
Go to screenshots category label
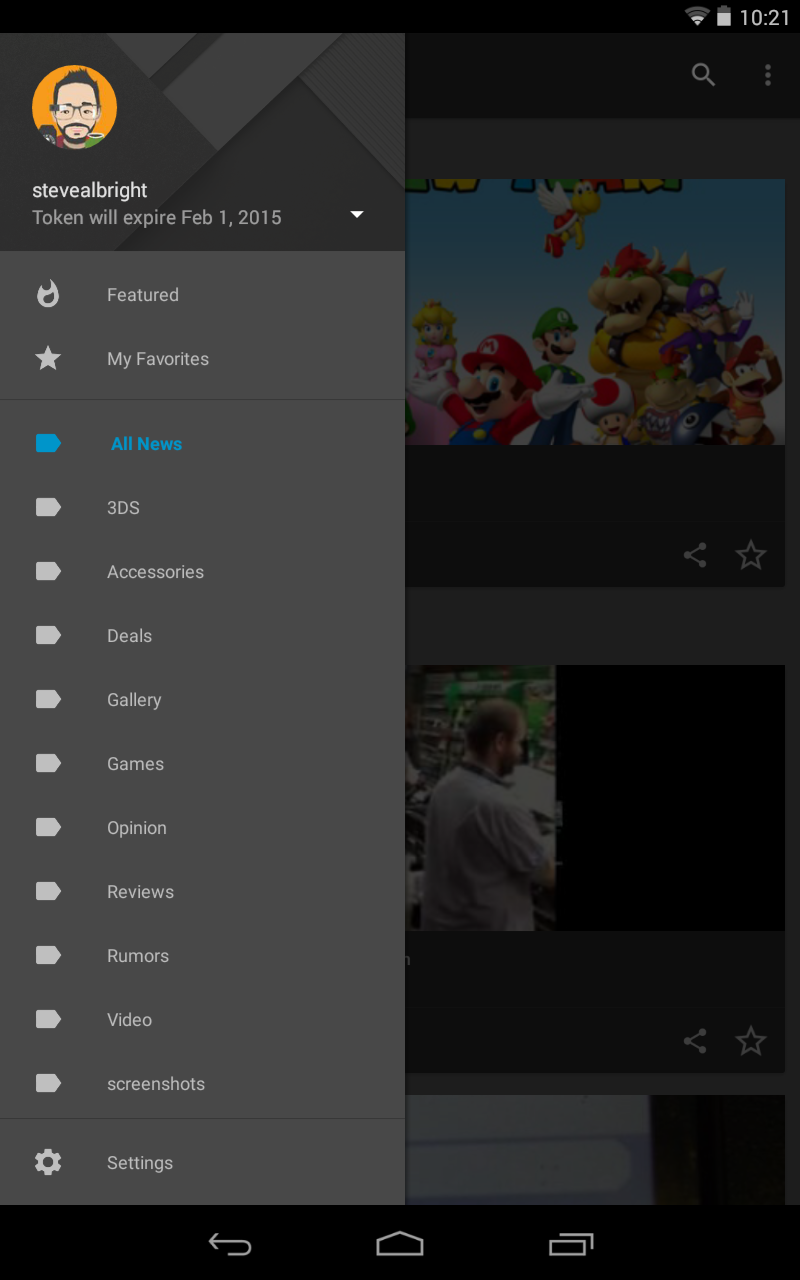click(x=156, y=1084)
